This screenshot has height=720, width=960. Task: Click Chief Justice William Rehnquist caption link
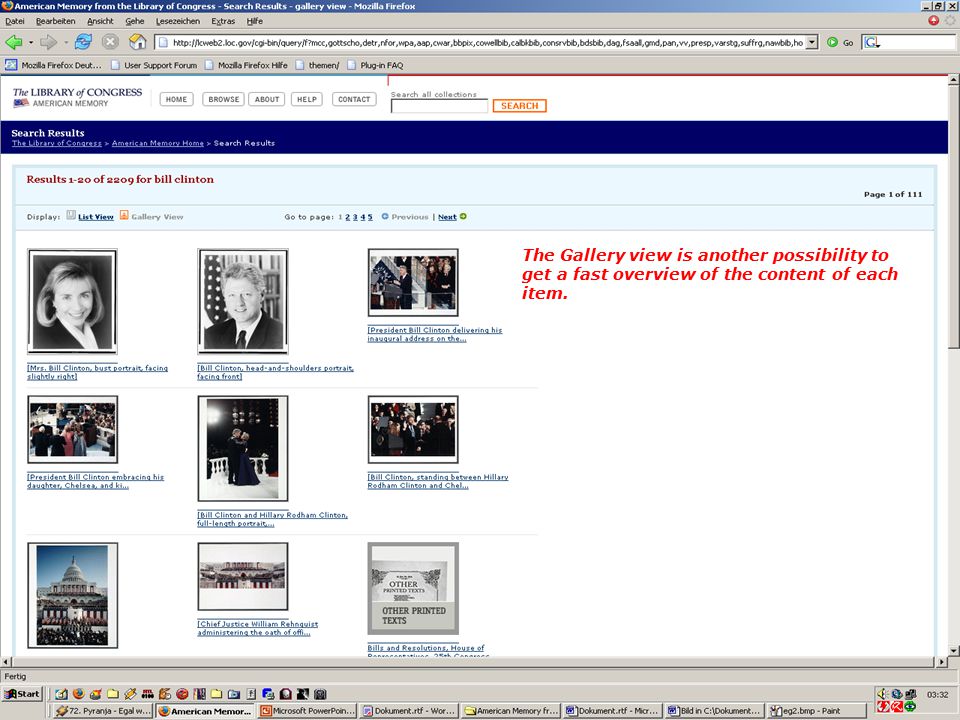click(x=257, y=628)
